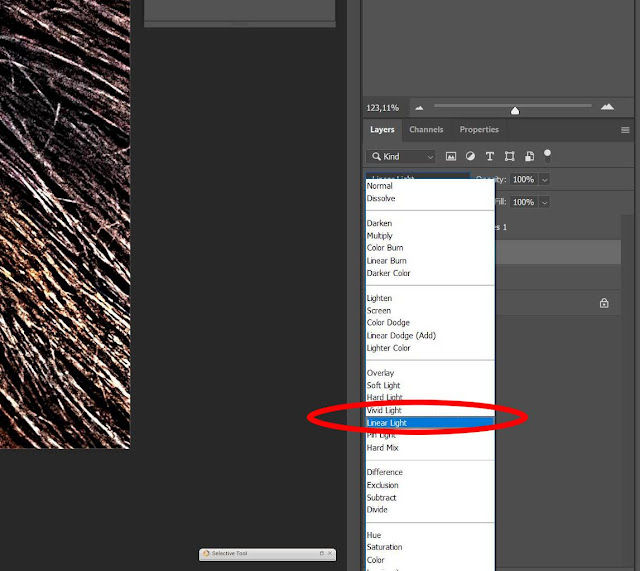Click the lock icon on the layer row
This screenshot has height=571, width=640.
(604, 303)
